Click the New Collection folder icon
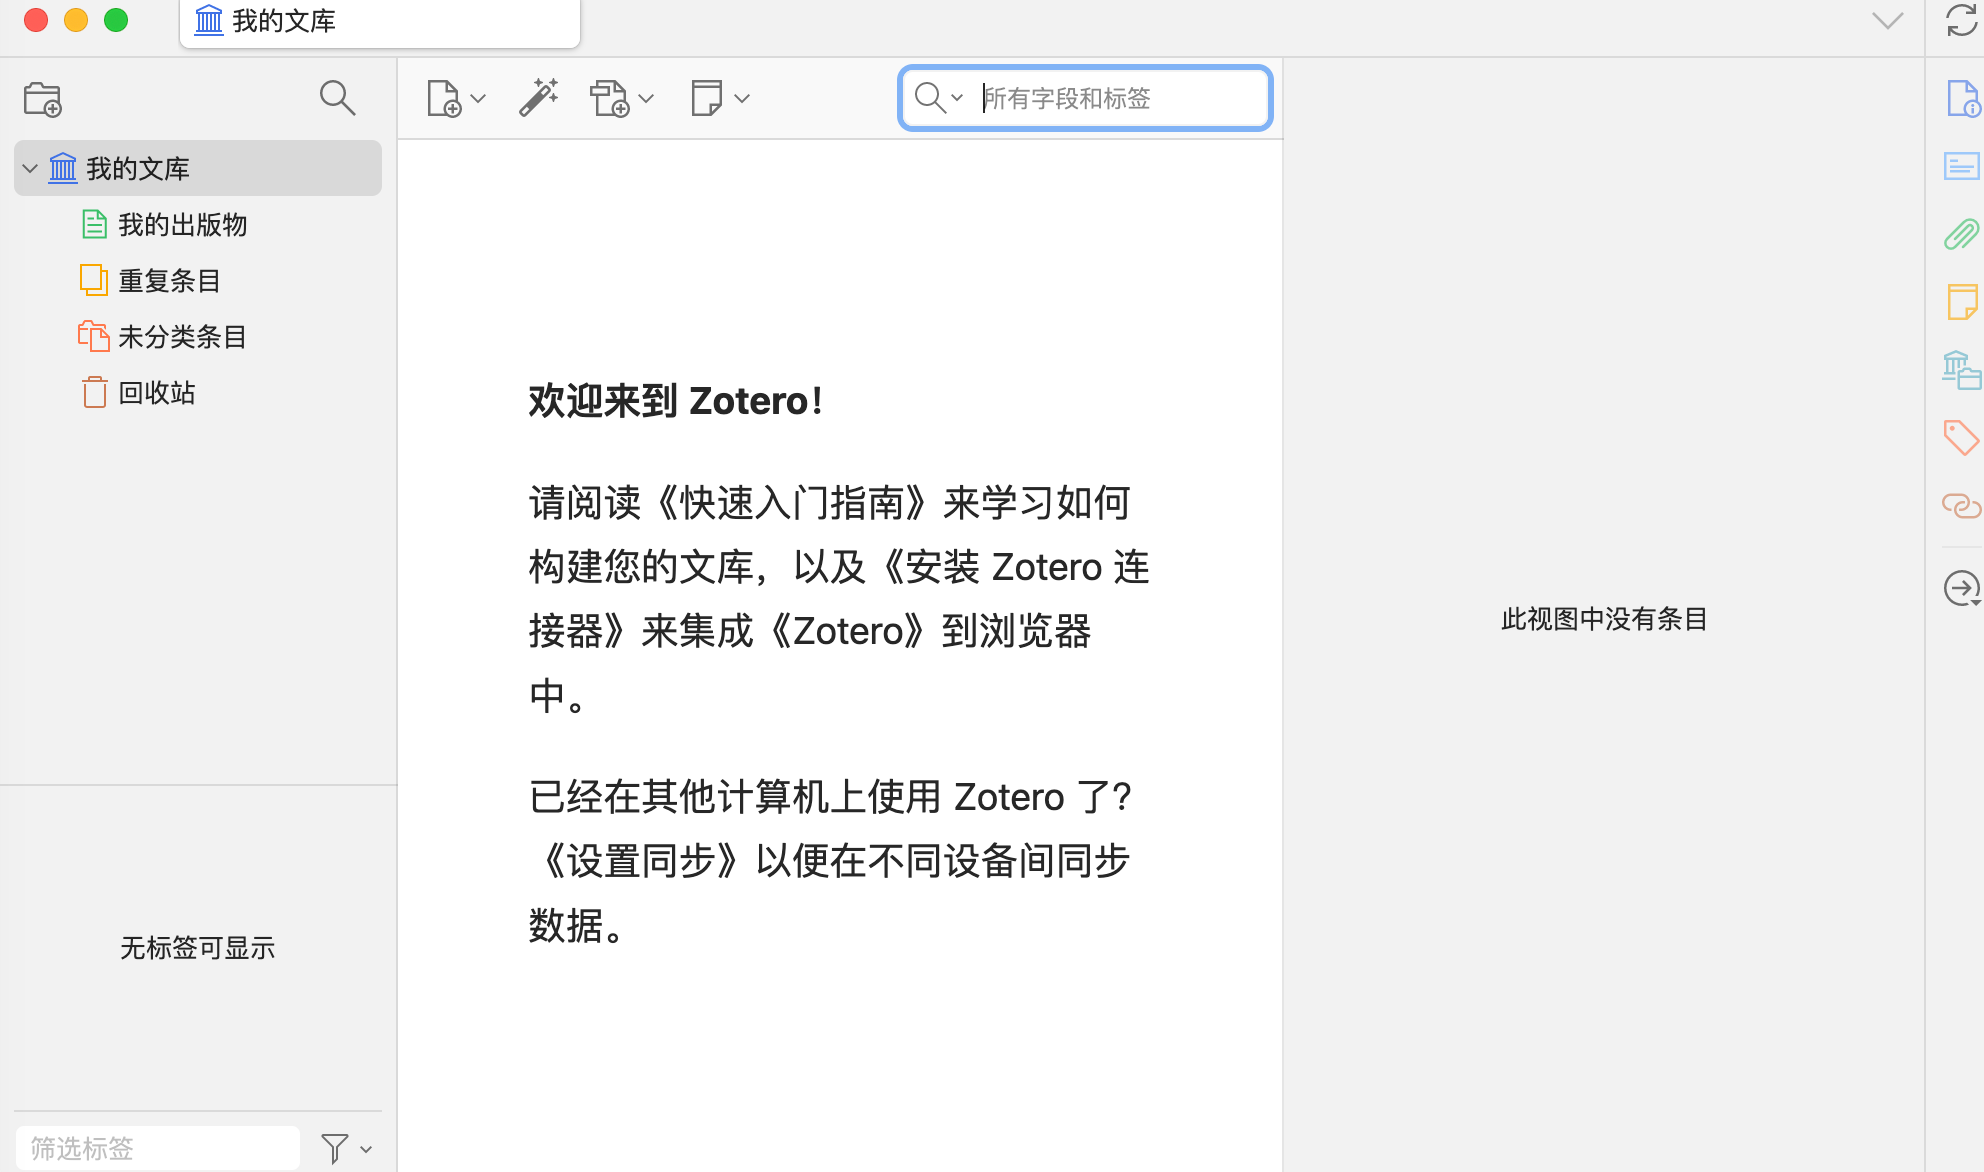The image size is (1984, 1172). 43,99
